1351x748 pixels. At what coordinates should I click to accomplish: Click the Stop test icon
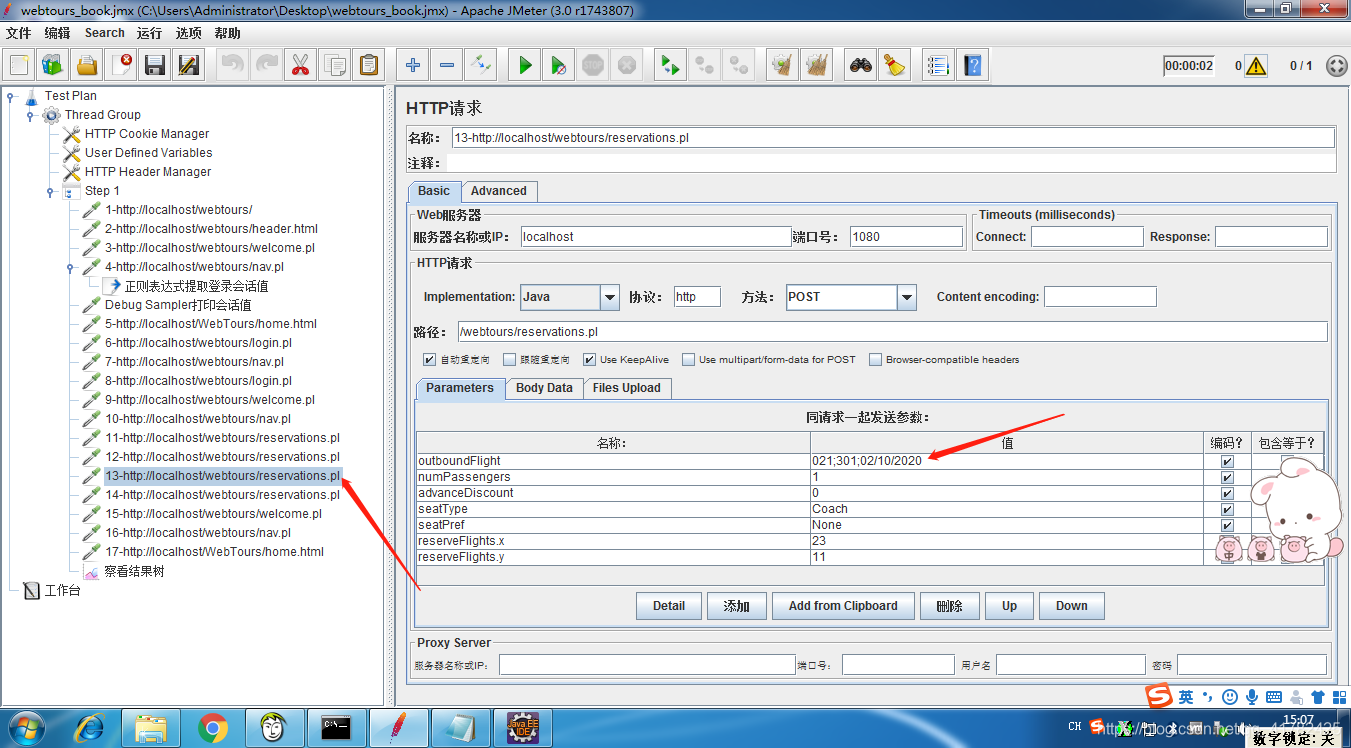point(593,66)
